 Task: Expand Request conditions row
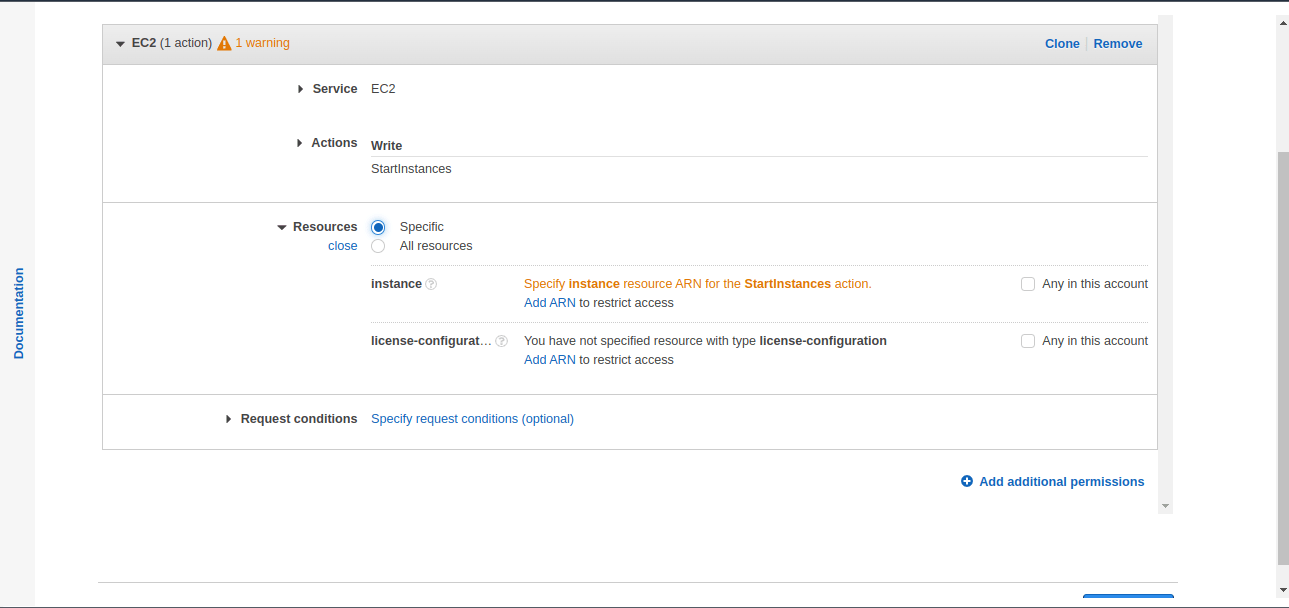pyautogui.click(x=228, y=419)
